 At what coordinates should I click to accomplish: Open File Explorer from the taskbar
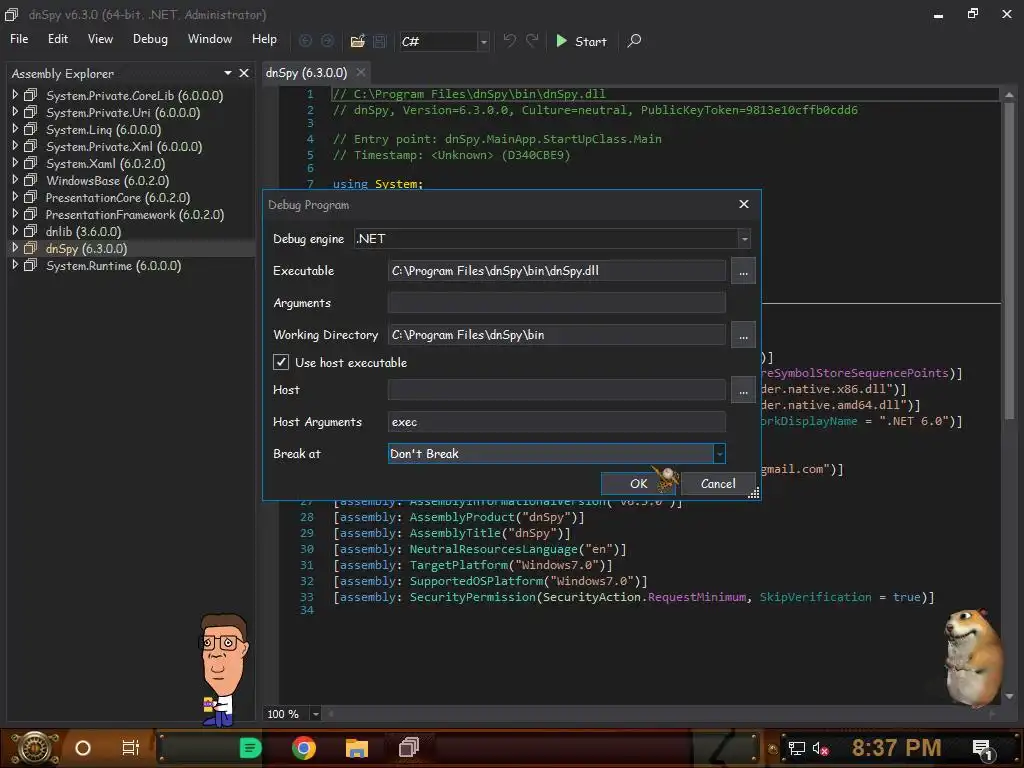coord(357,748)
